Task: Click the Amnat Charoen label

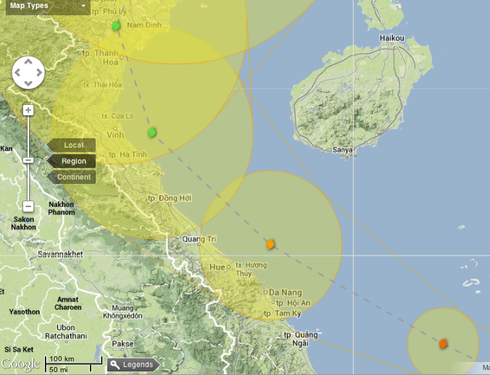Action: point(68,303)
